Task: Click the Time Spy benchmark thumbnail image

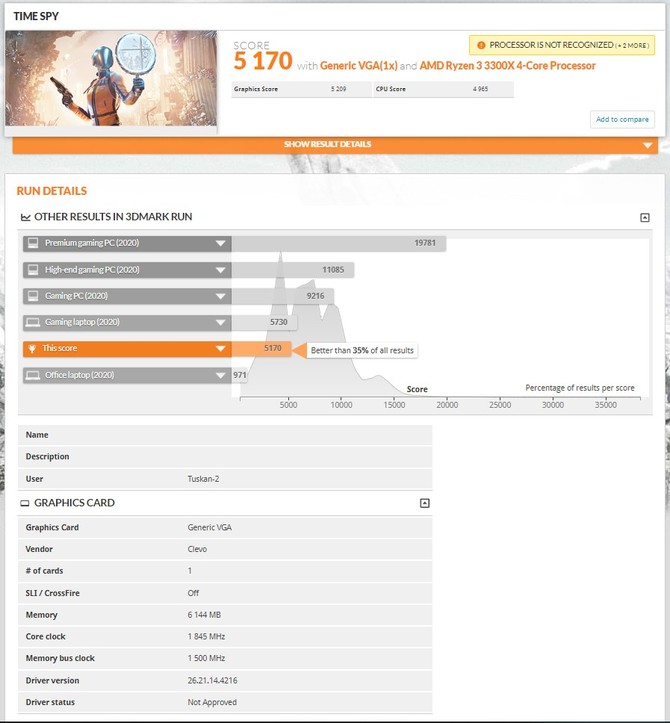Action: [111, 78]
